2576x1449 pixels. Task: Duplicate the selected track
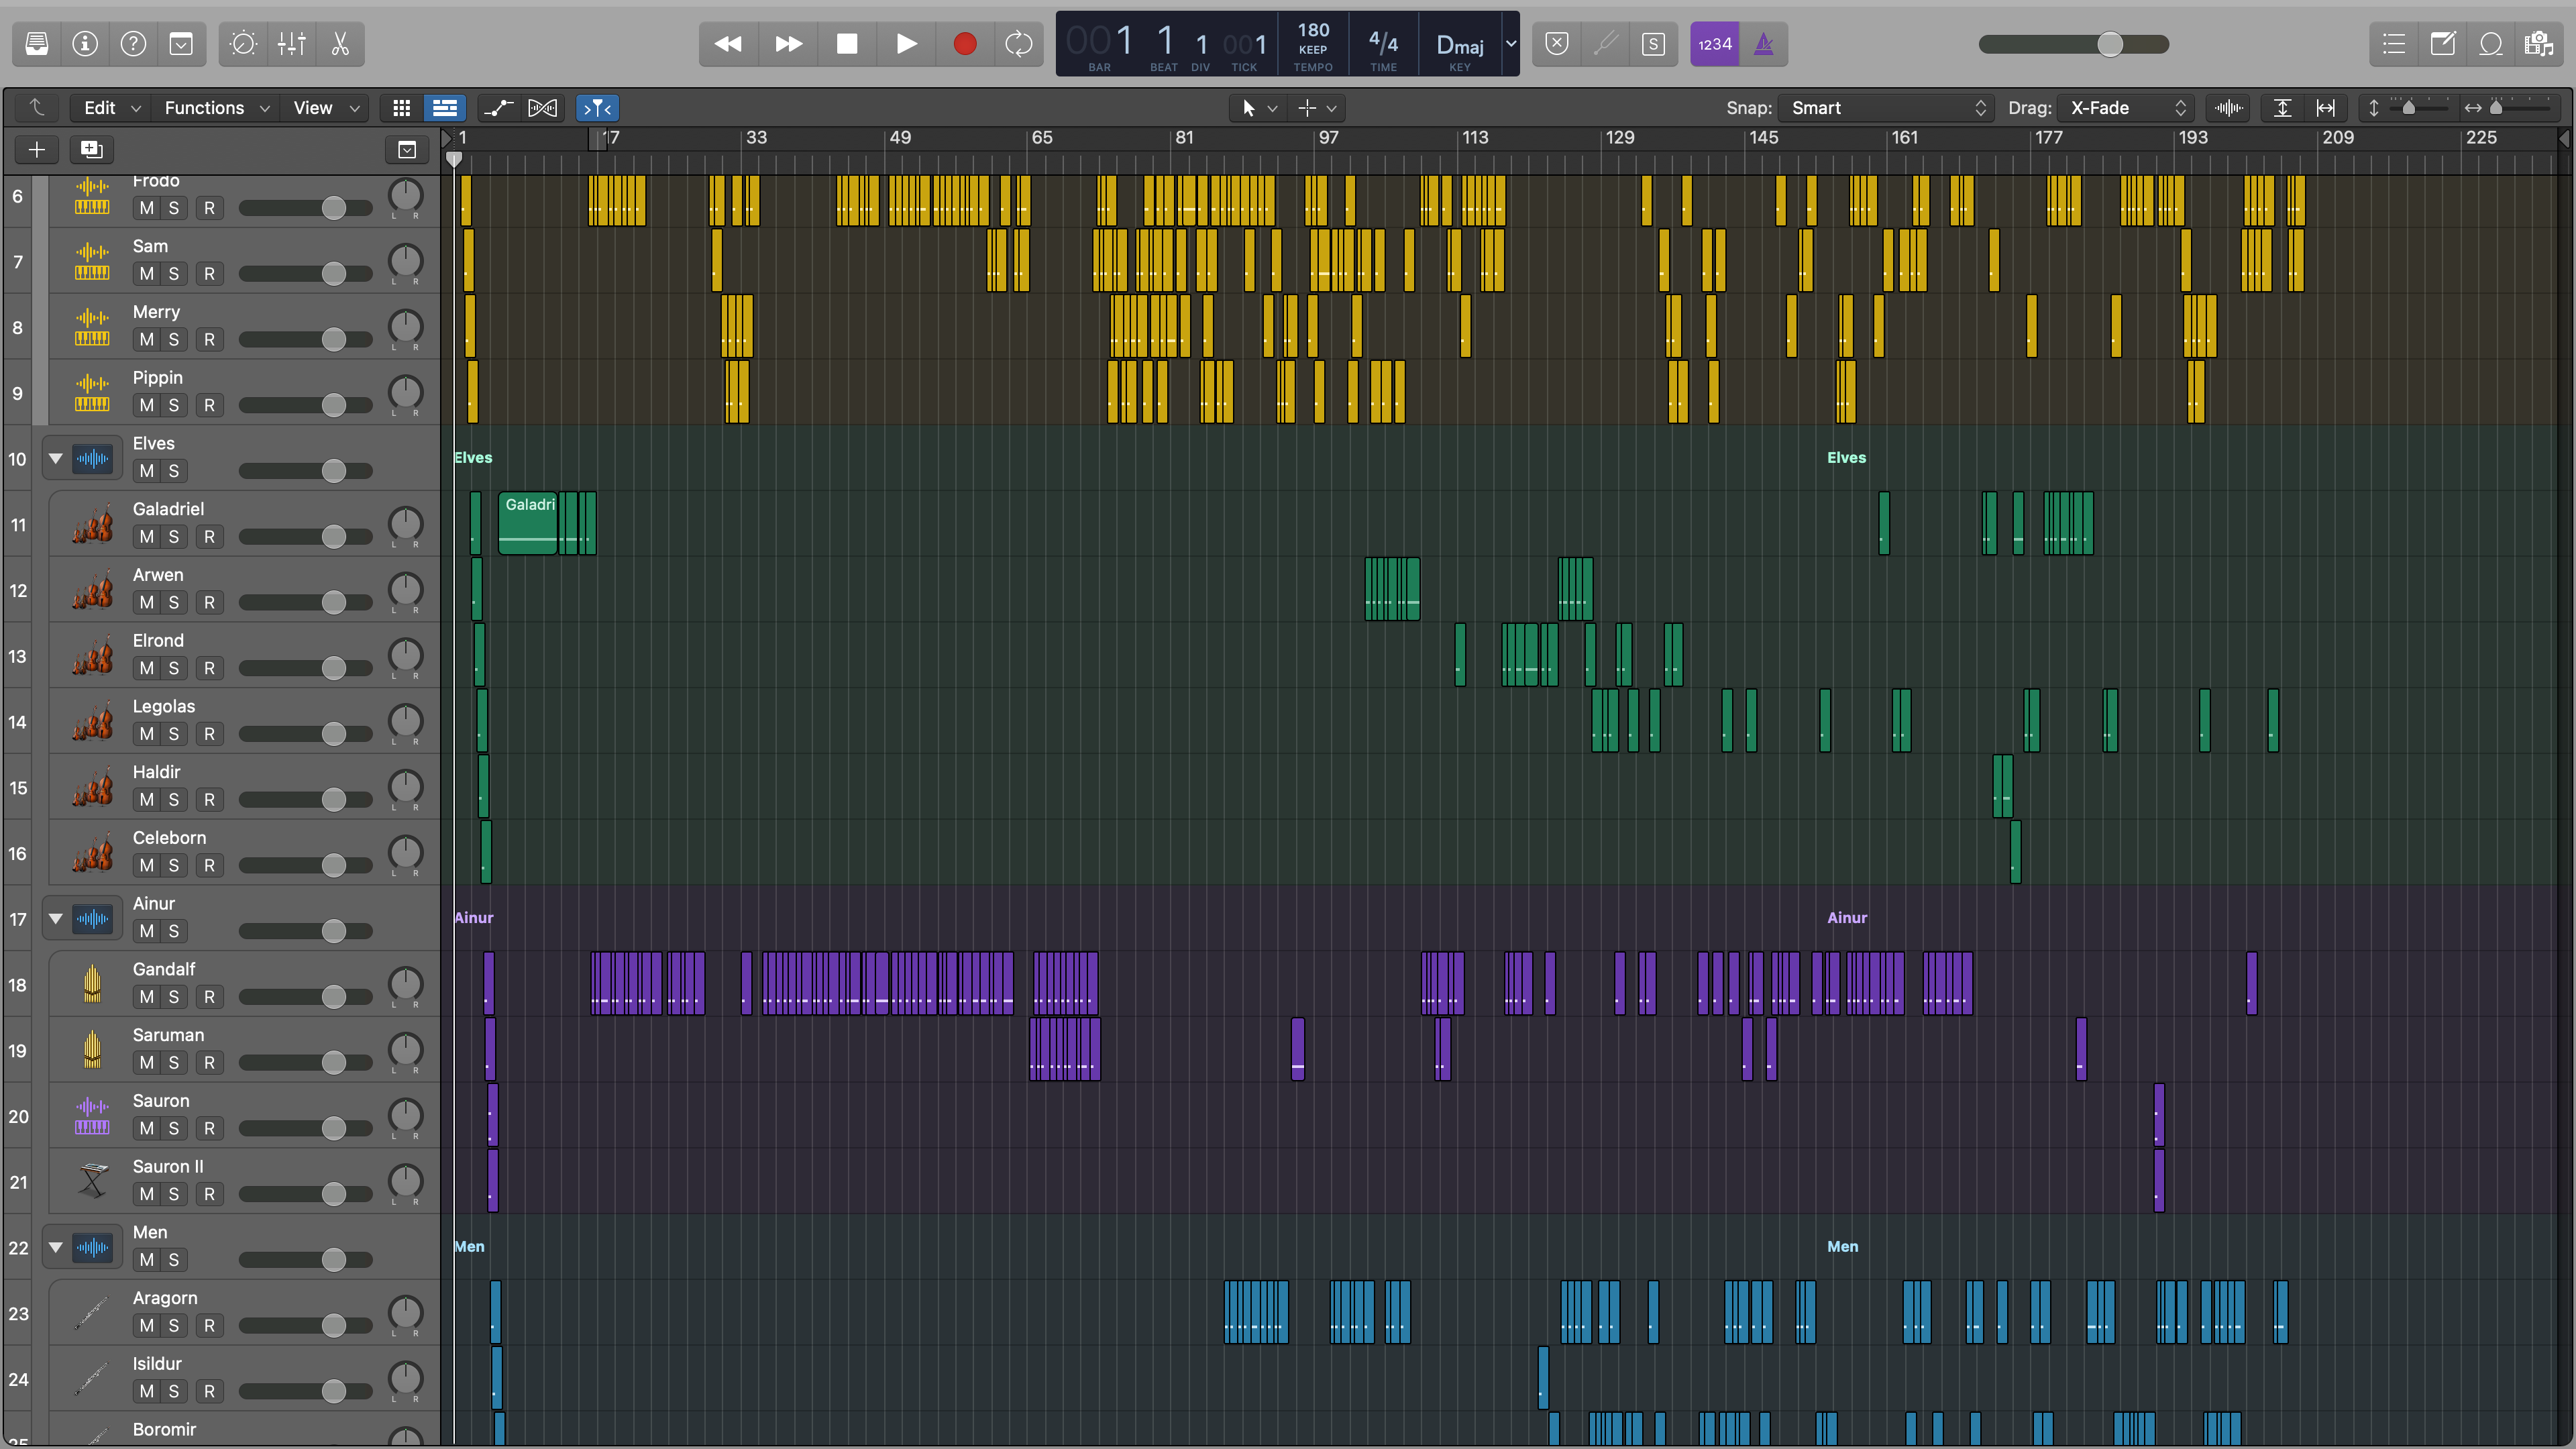pos(91,149)
